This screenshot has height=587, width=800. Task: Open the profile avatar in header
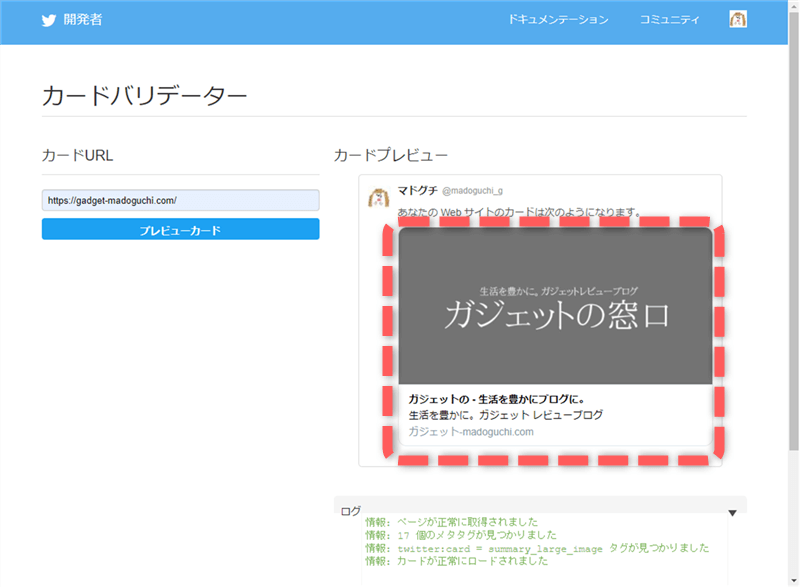(738, 19)
